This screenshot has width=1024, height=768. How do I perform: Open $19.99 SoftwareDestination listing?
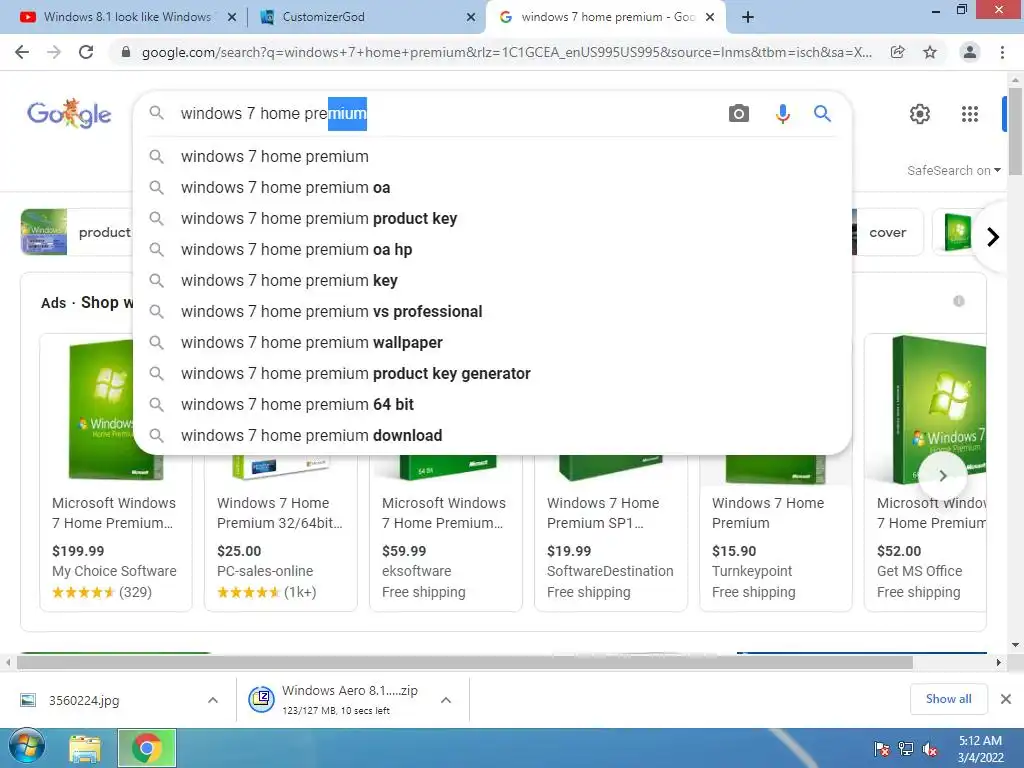tap(611, 532)
